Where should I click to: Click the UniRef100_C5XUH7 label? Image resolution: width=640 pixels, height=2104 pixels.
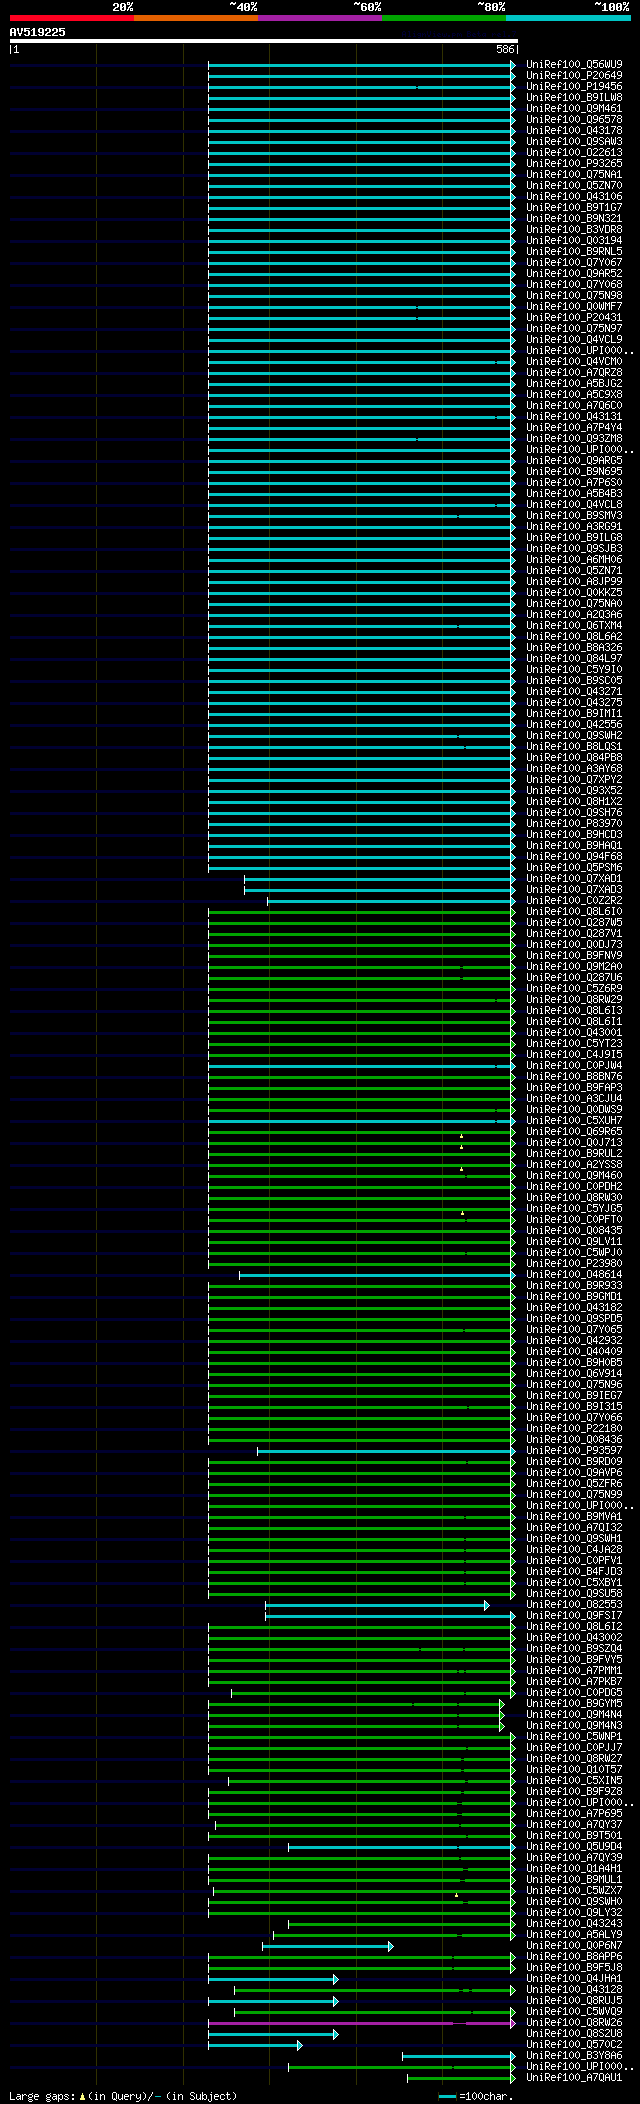point(574,1120)
